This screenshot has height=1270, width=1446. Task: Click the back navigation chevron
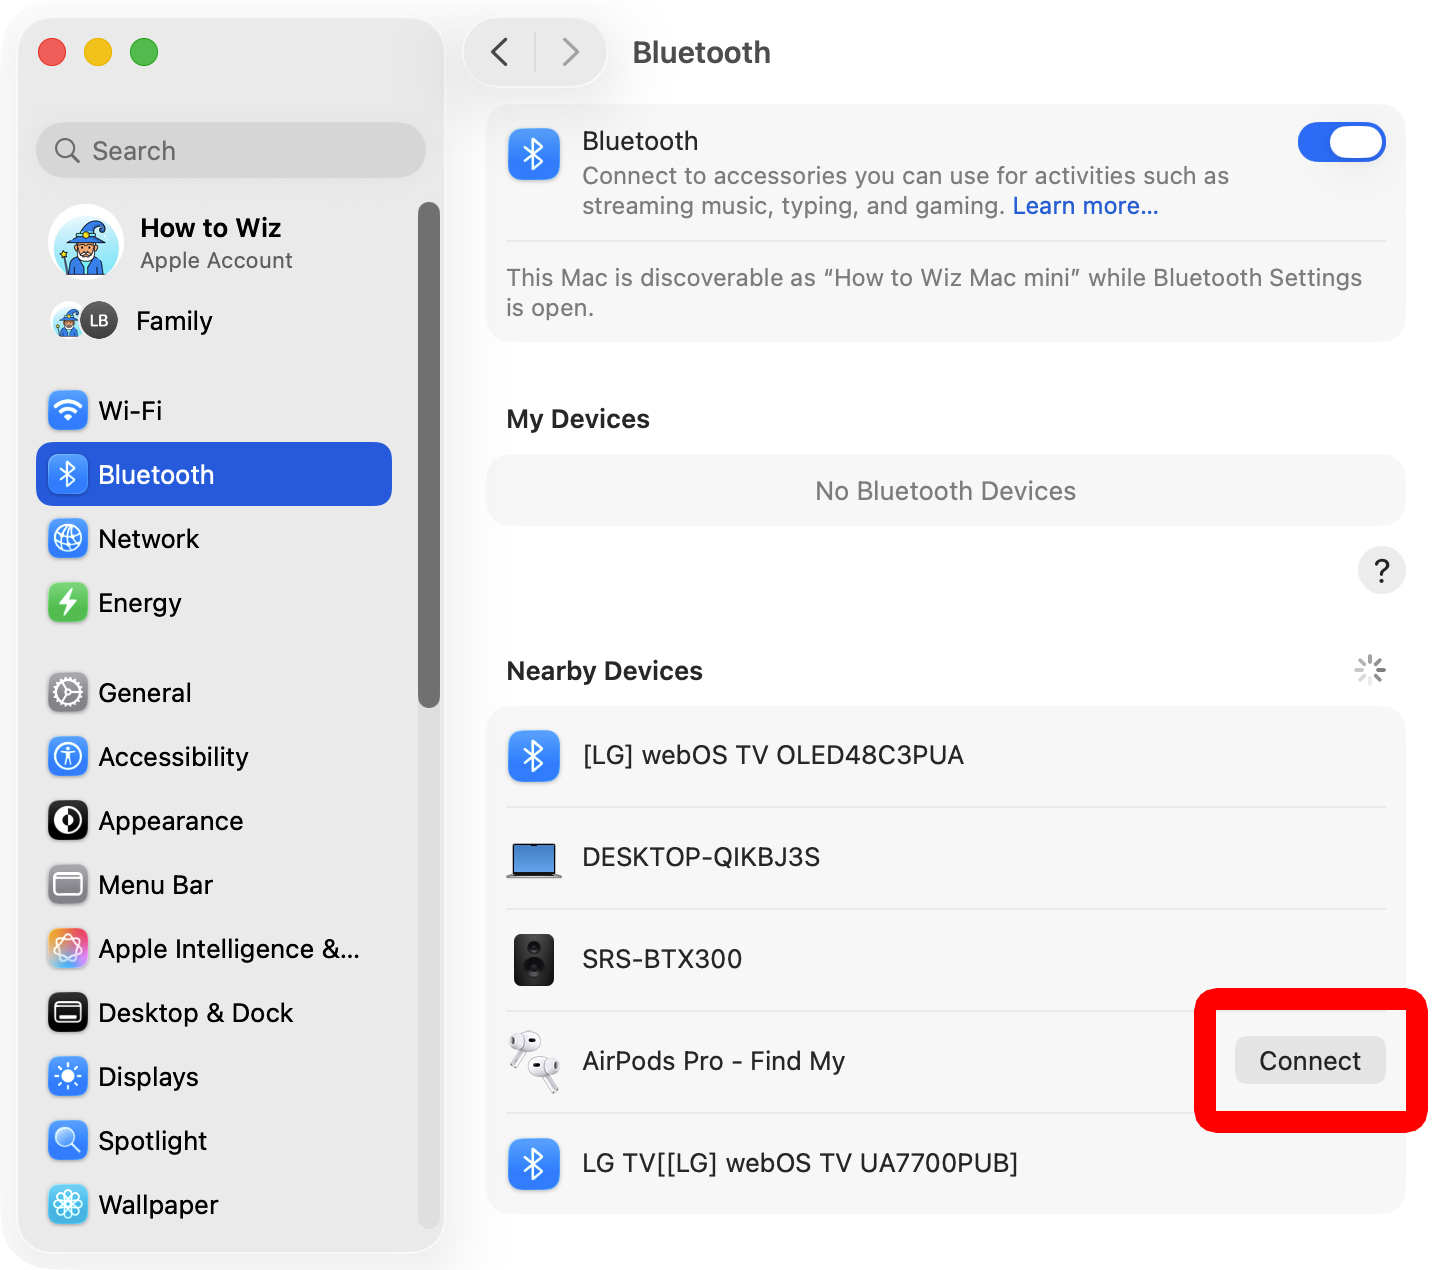coord(500,51)
